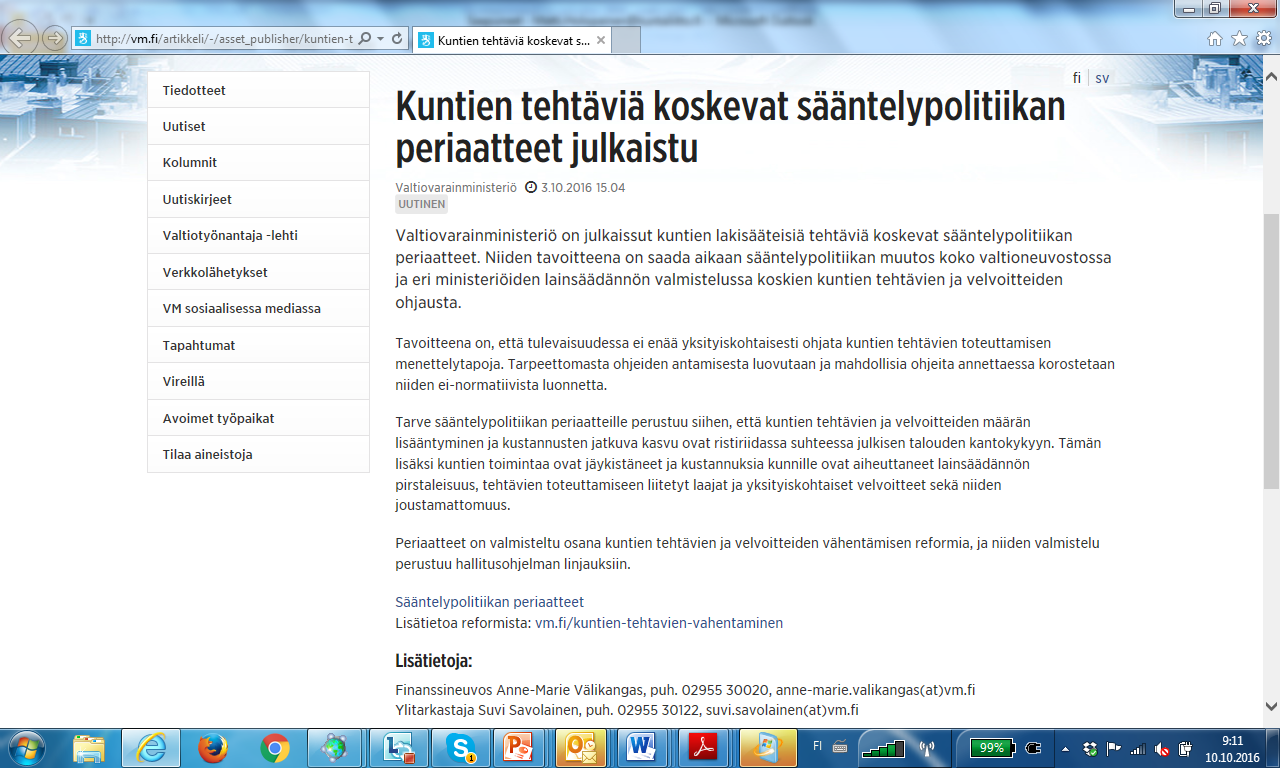Click the article headline text
This screenshot has height=768, width=1280.
click(x=731, y=128)
